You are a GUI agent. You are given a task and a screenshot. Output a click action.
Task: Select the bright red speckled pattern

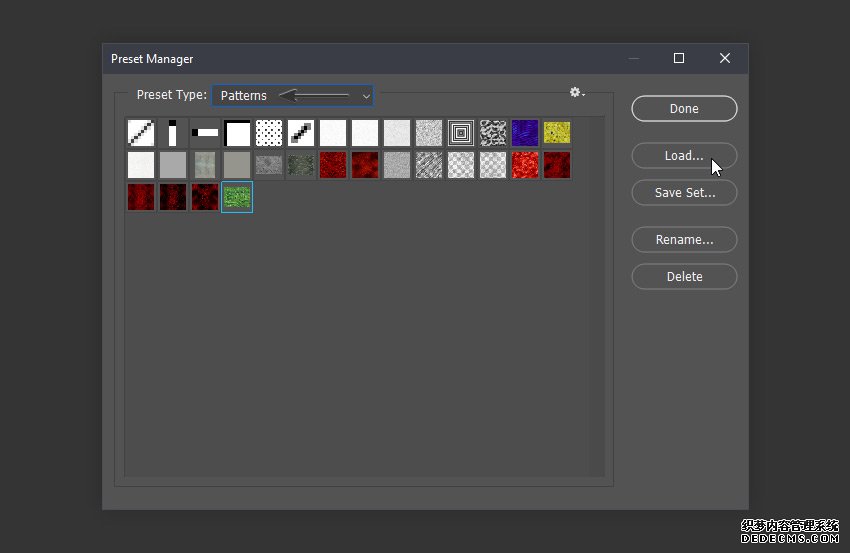coord(525,165)
